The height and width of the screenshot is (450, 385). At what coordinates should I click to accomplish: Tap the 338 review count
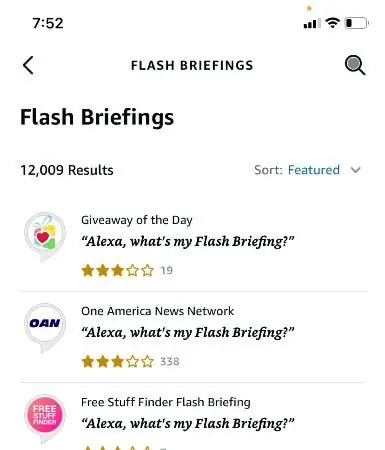[170, 362]
